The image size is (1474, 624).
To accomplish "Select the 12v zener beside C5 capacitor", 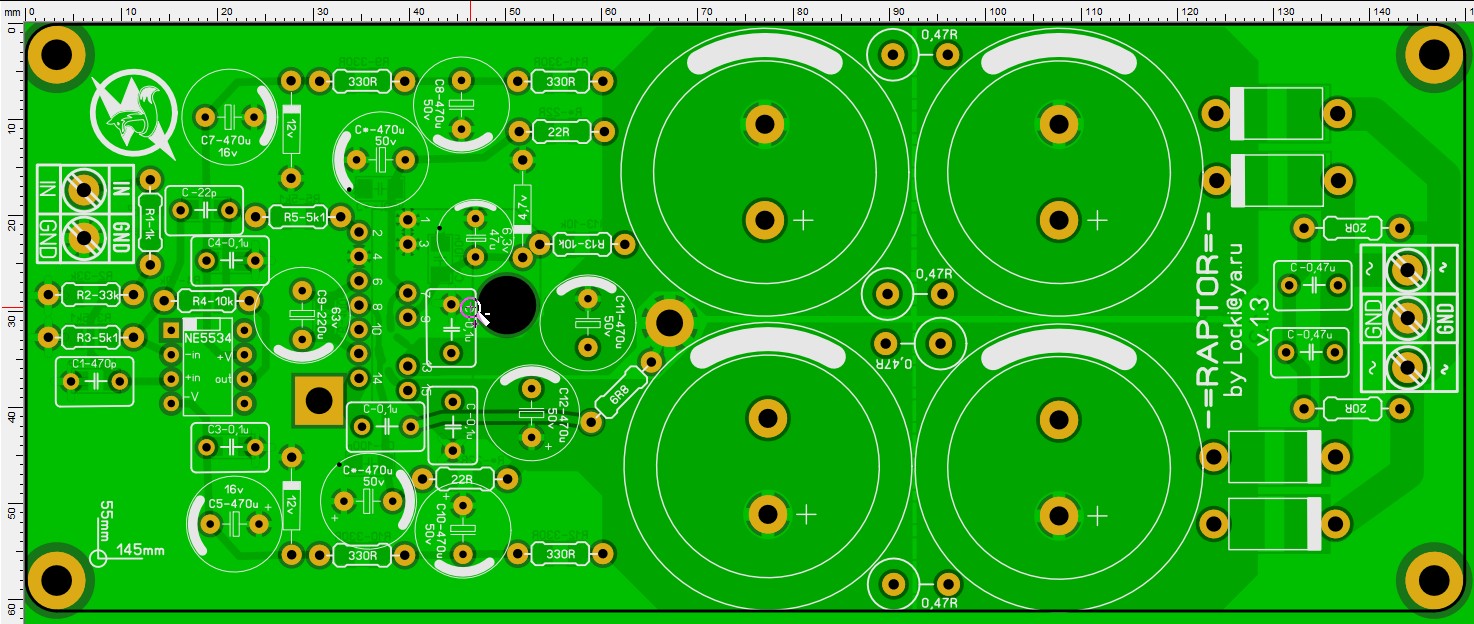I will point(291,505).
